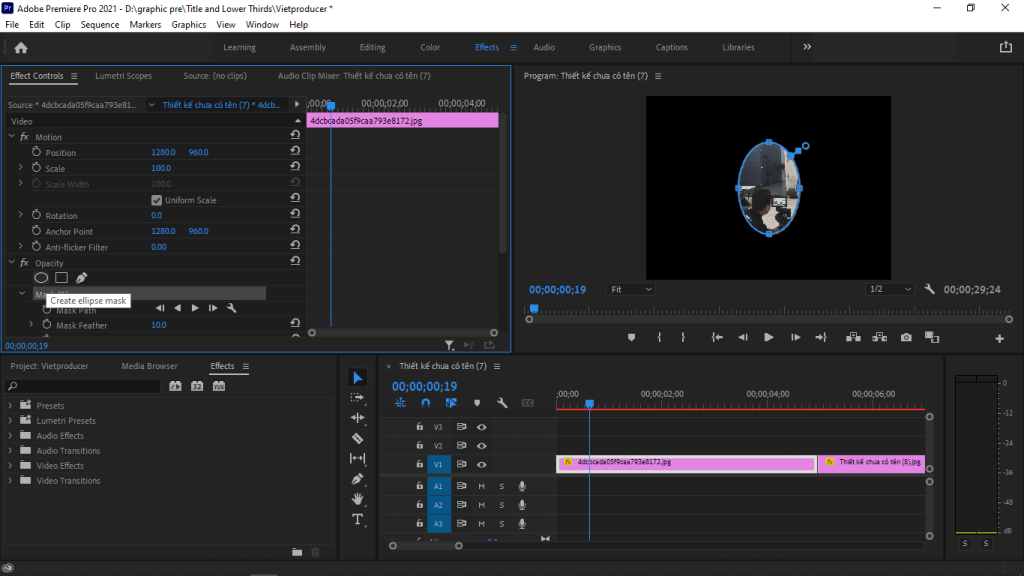The width and height of the screenshot is (1024, 576).
Task: Click the Play button under the Program monitor
Action: pos(768,337)
